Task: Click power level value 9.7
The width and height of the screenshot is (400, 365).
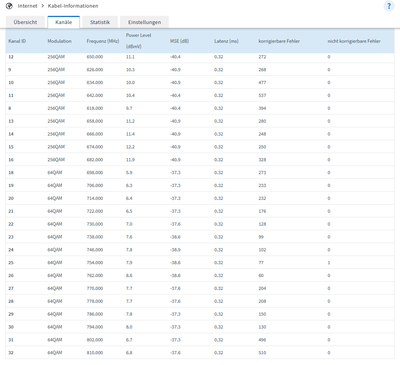Action: point(129,108)
